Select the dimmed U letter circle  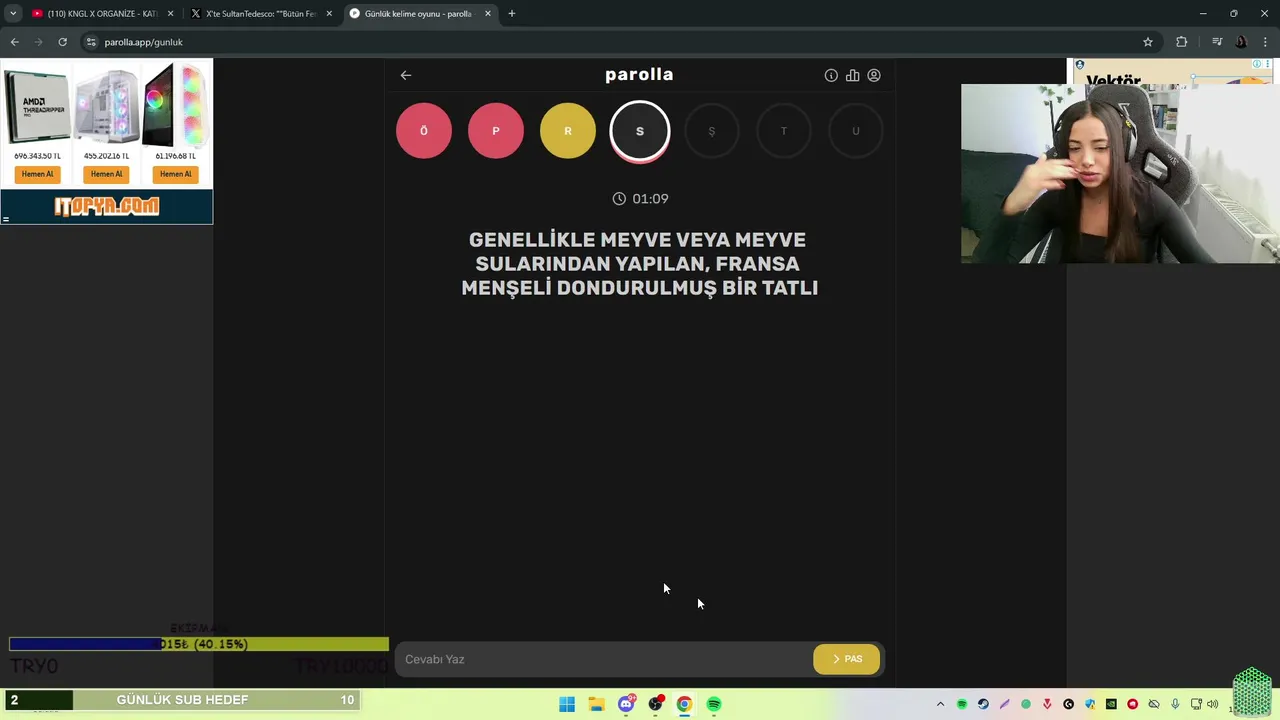856,131
